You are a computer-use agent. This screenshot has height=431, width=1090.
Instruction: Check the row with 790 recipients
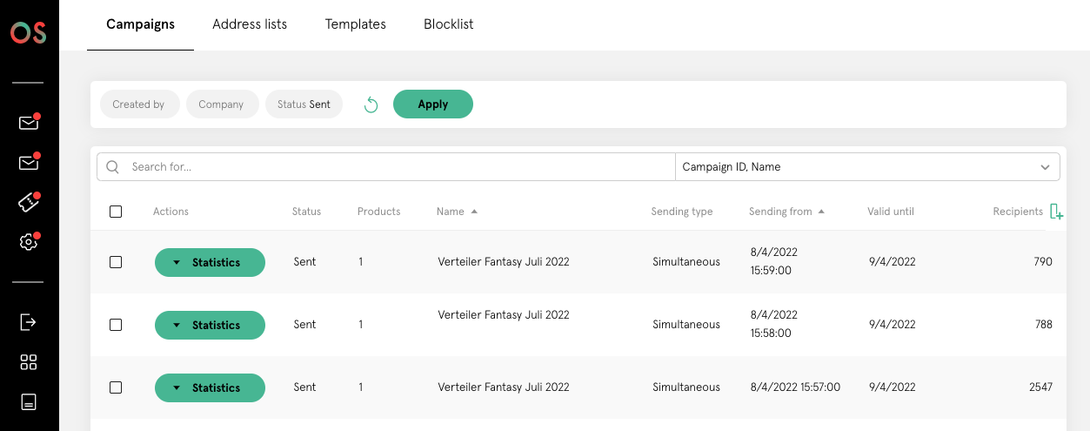[x=116, y=262]
